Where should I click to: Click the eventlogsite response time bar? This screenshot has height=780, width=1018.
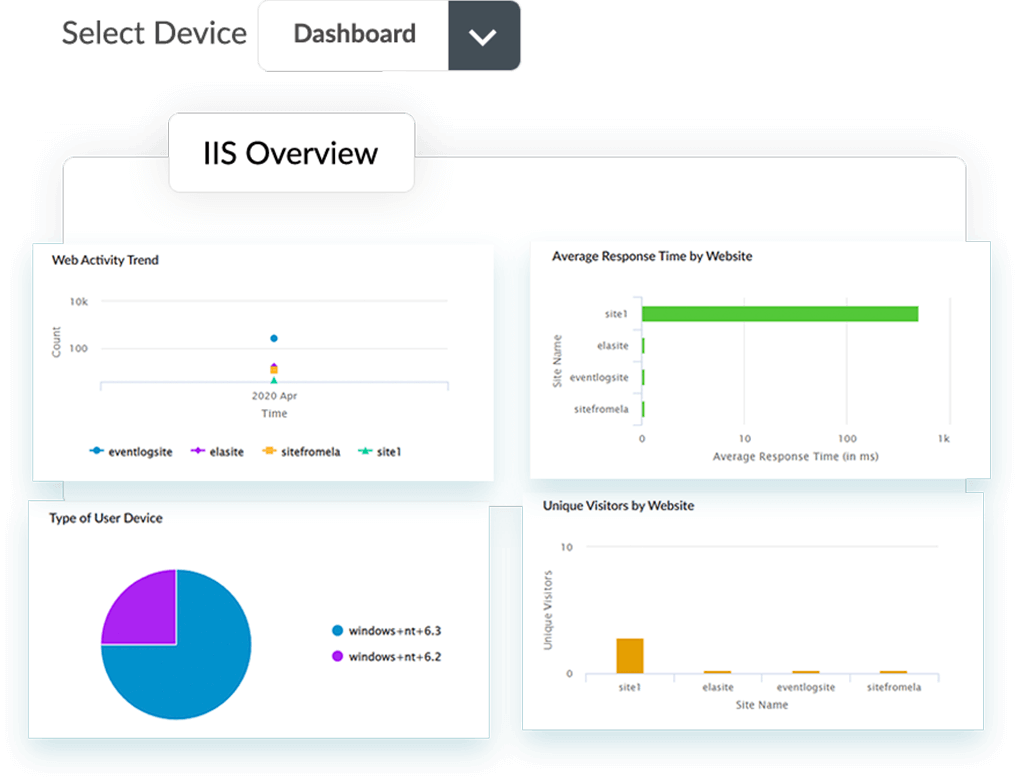click(643, 377)
